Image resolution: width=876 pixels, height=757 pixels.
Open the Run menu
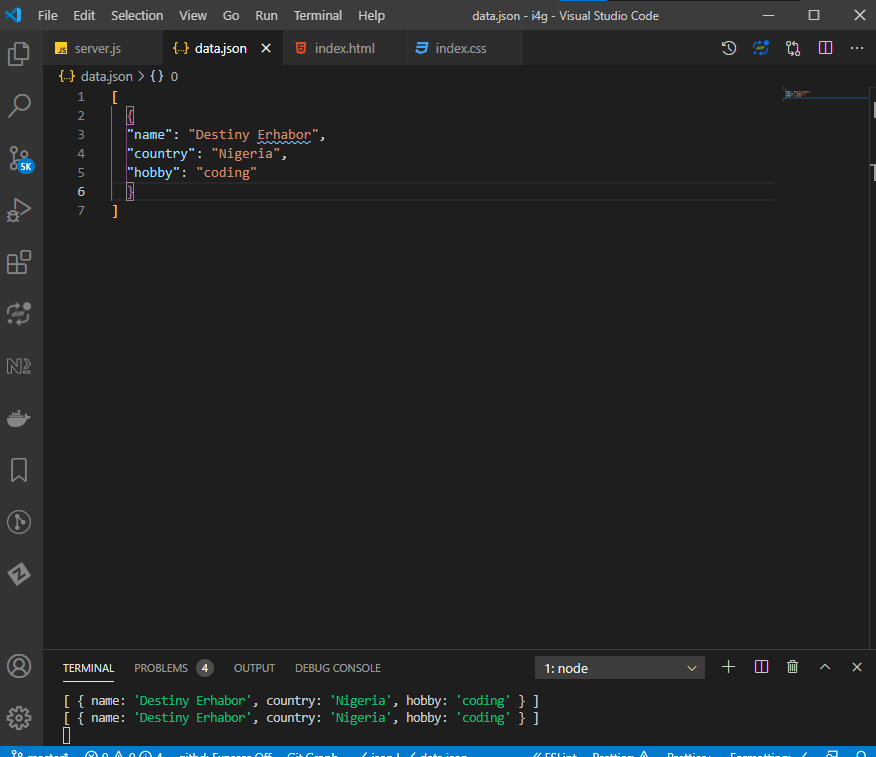(266, 16)
